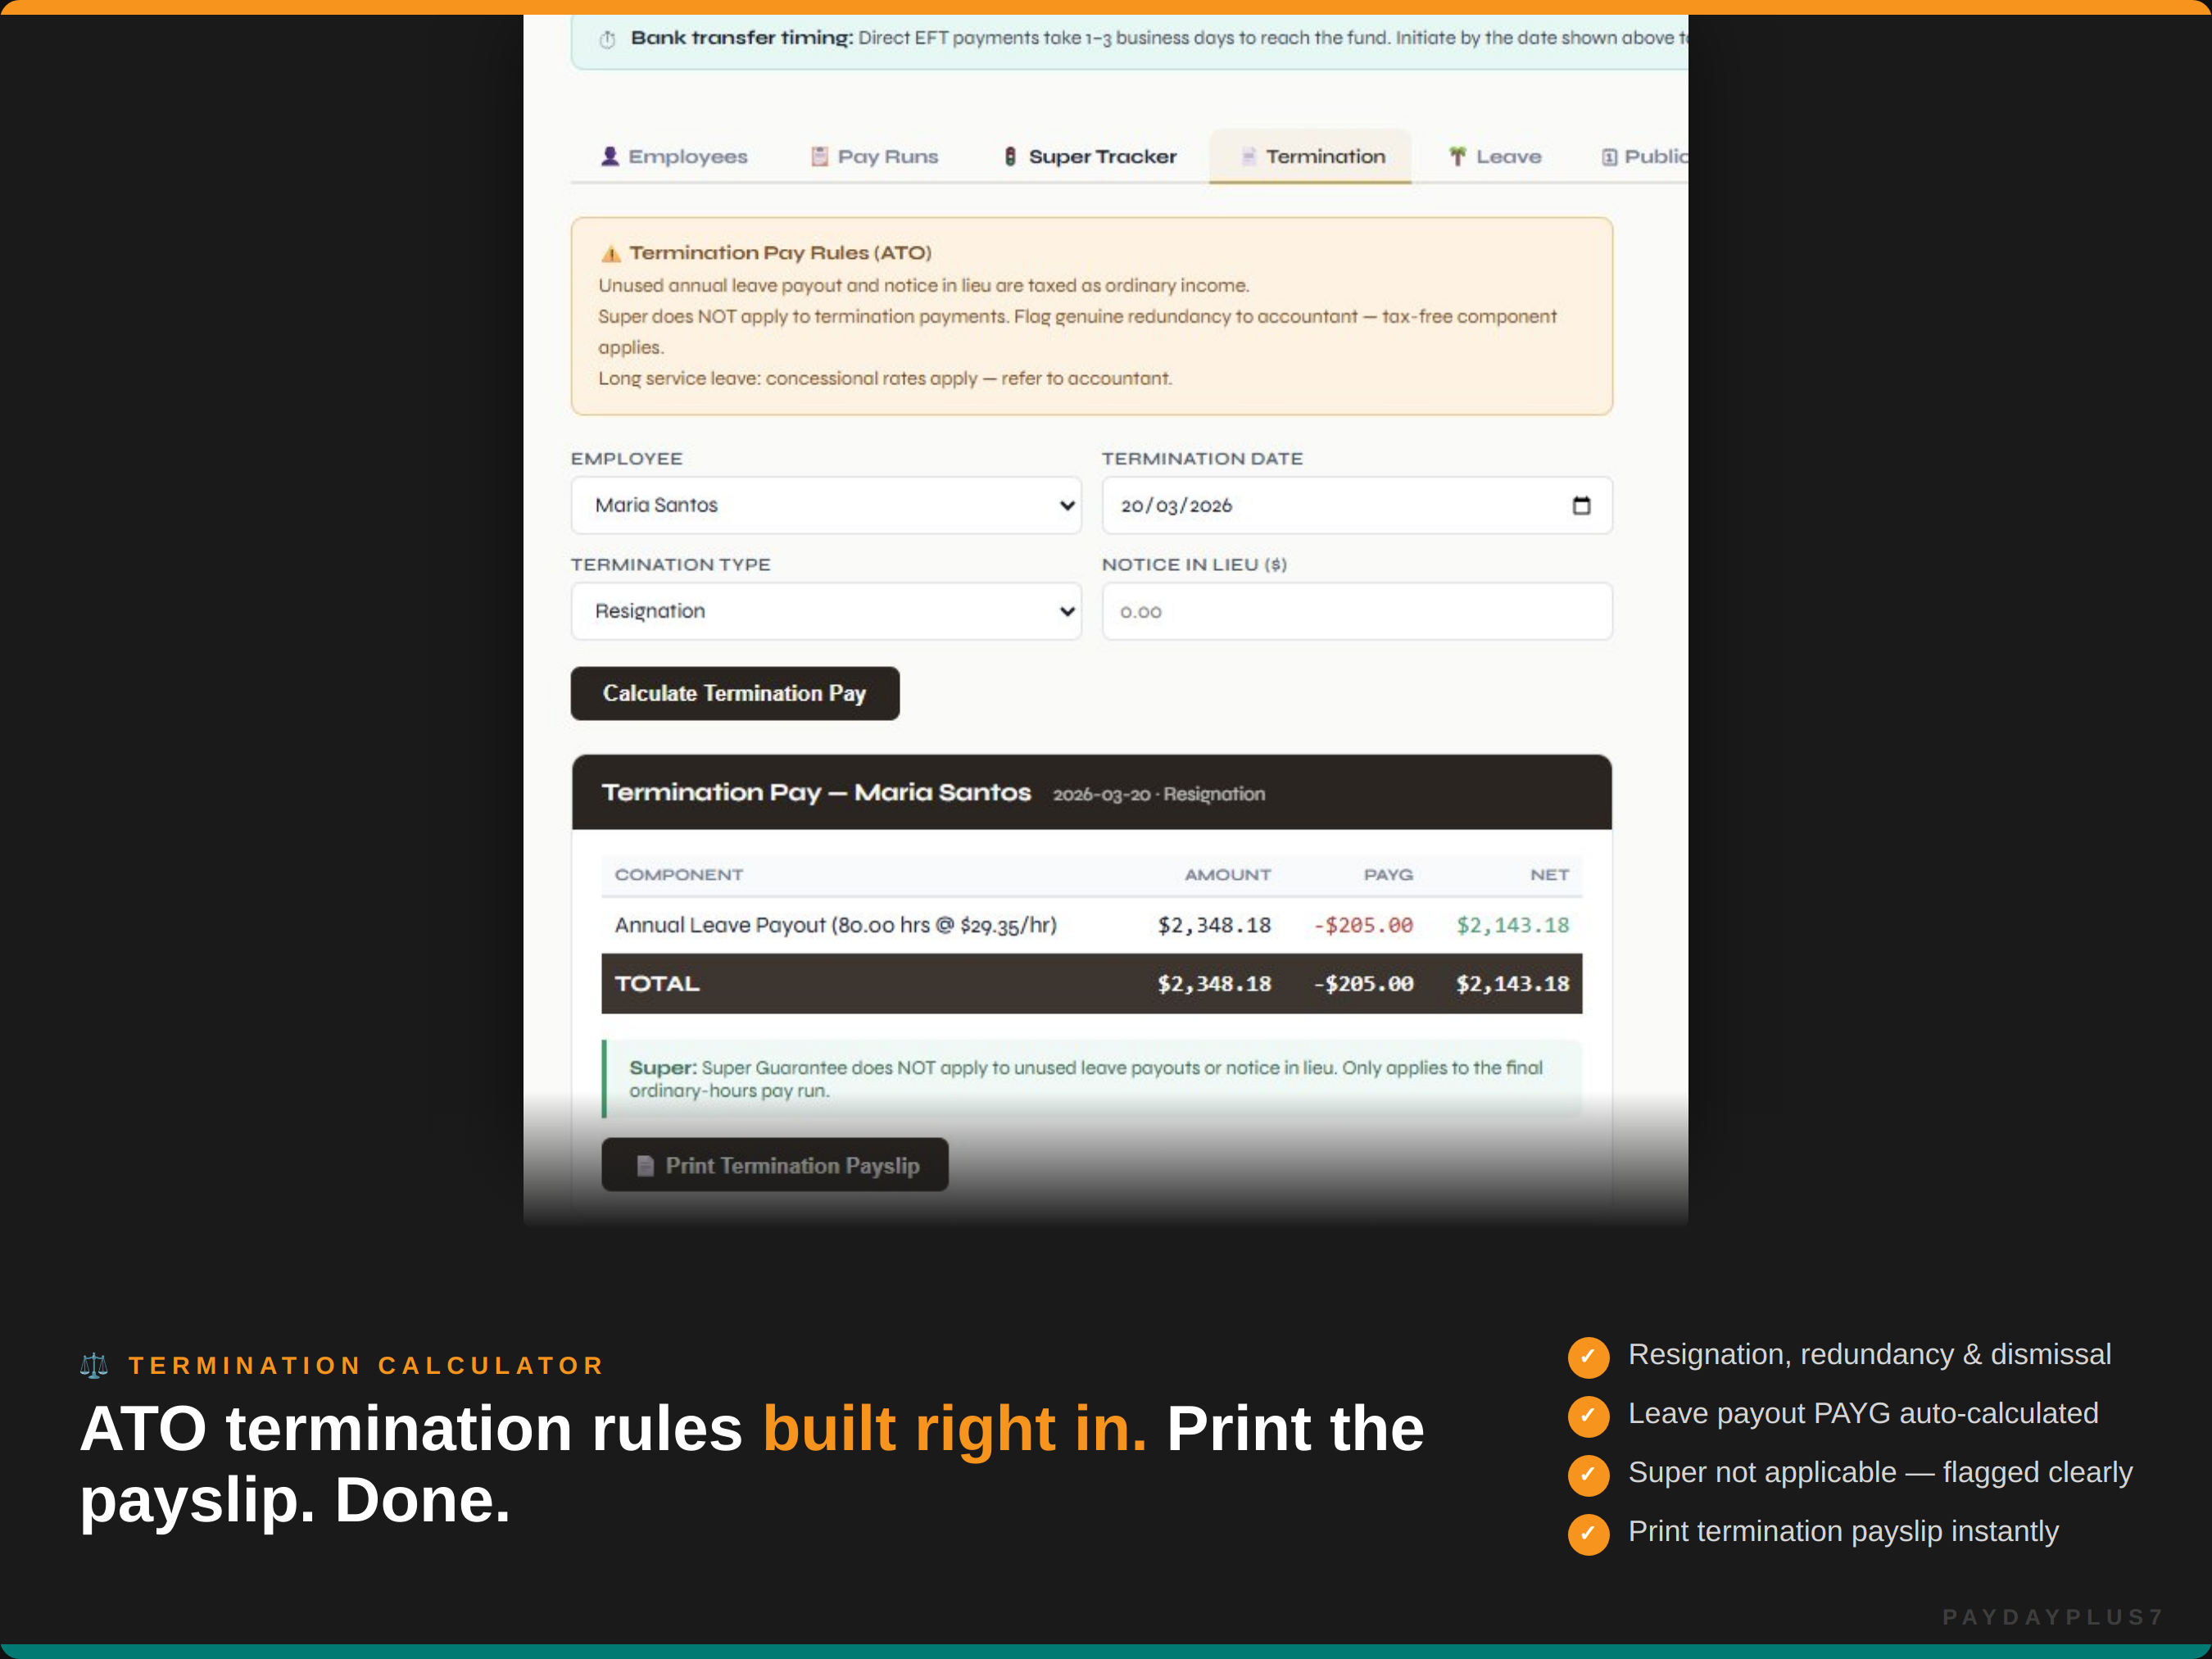Click the checkmark beside Super not applicable
2212x1659 pixels.
1588,1475
